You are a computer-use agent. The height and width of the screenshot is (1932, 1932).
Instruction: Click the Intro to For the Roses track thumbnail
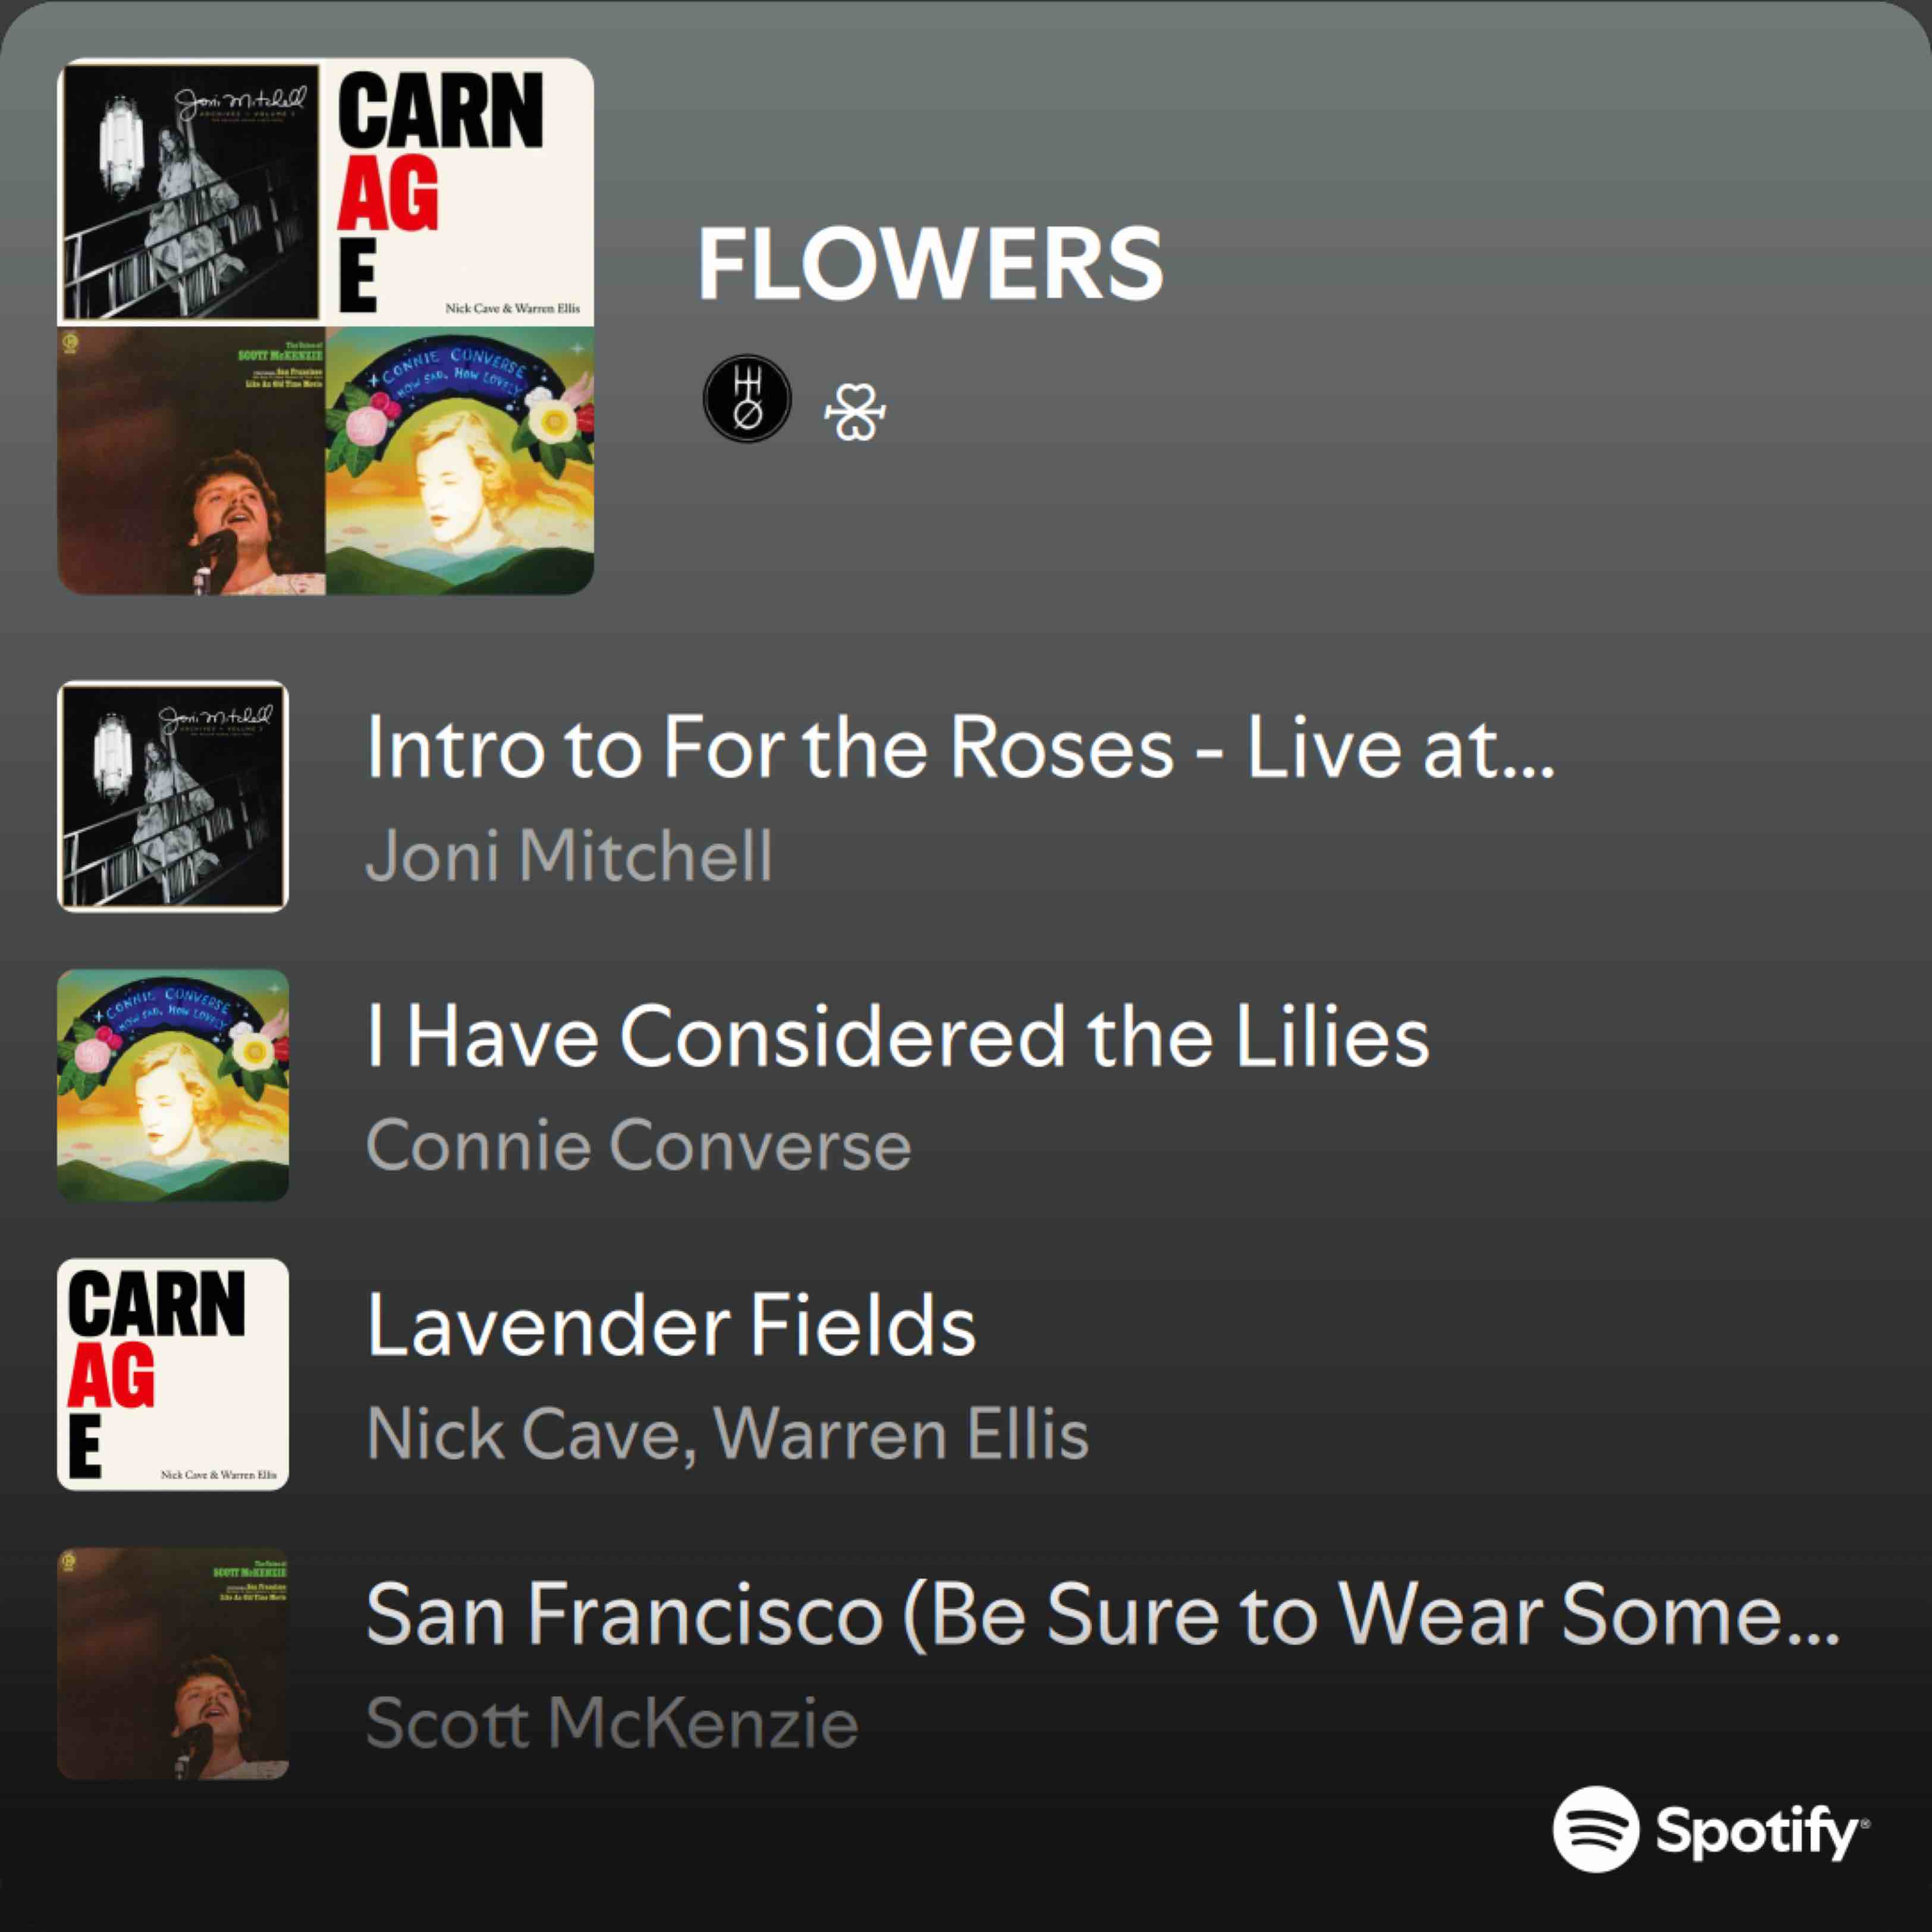[173, 796]
